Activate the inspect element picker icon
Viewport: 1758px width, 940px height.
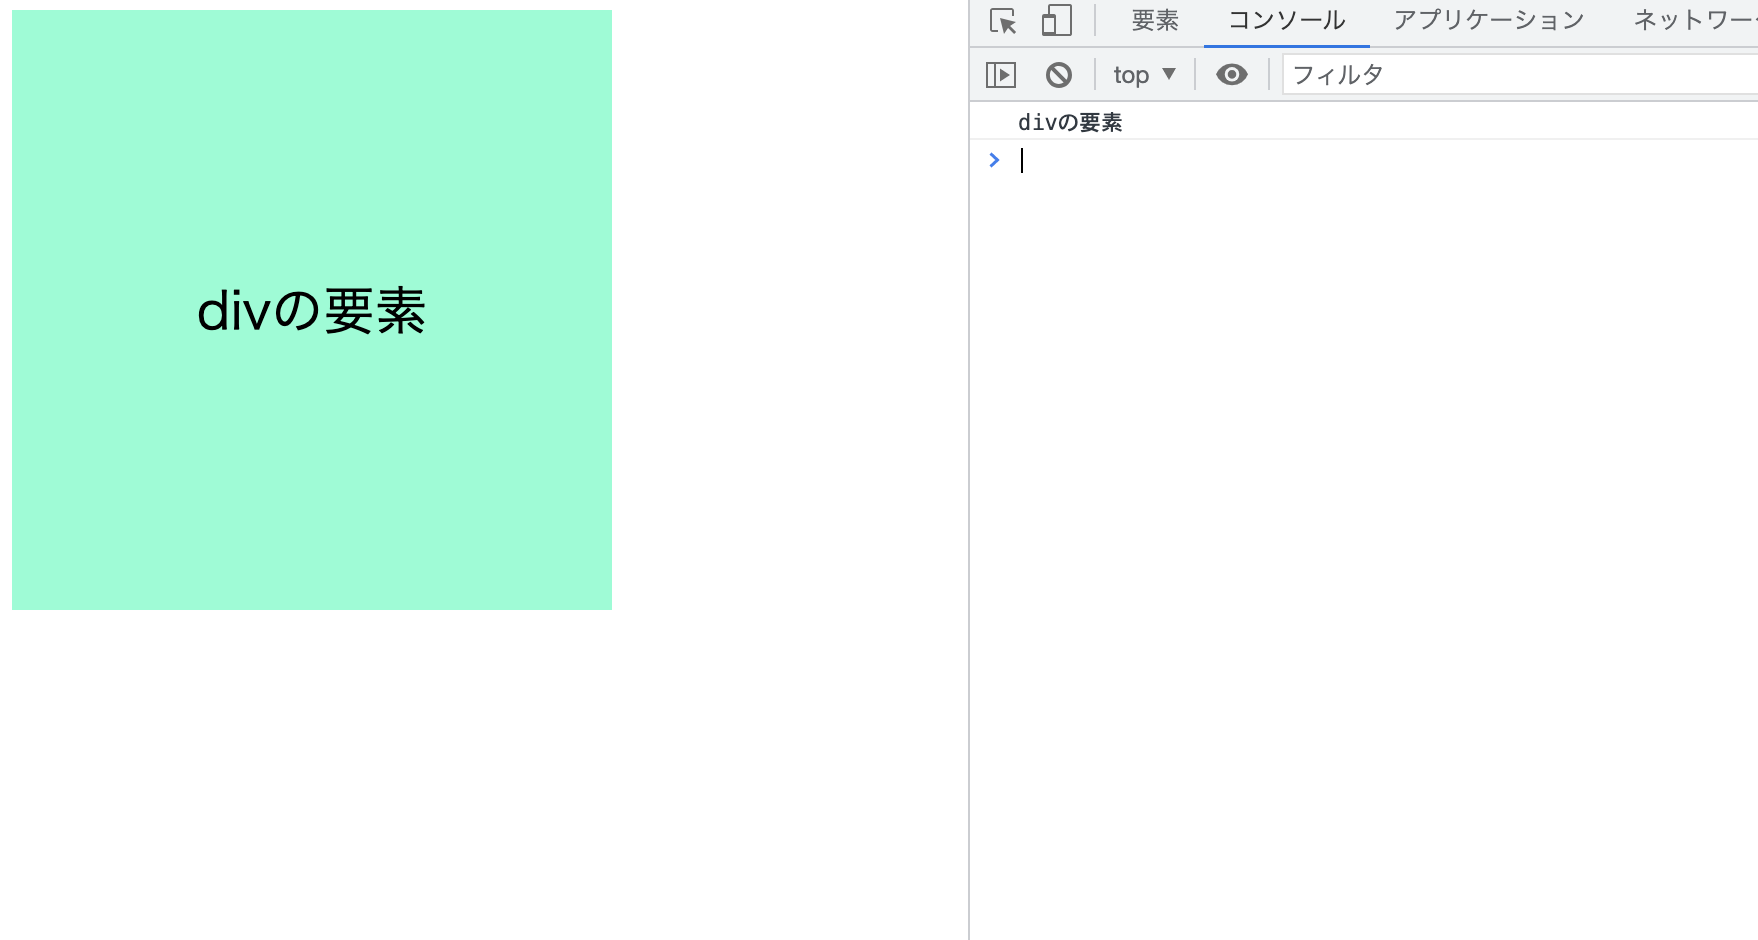pyautogui.click(x=1002, y=21)
